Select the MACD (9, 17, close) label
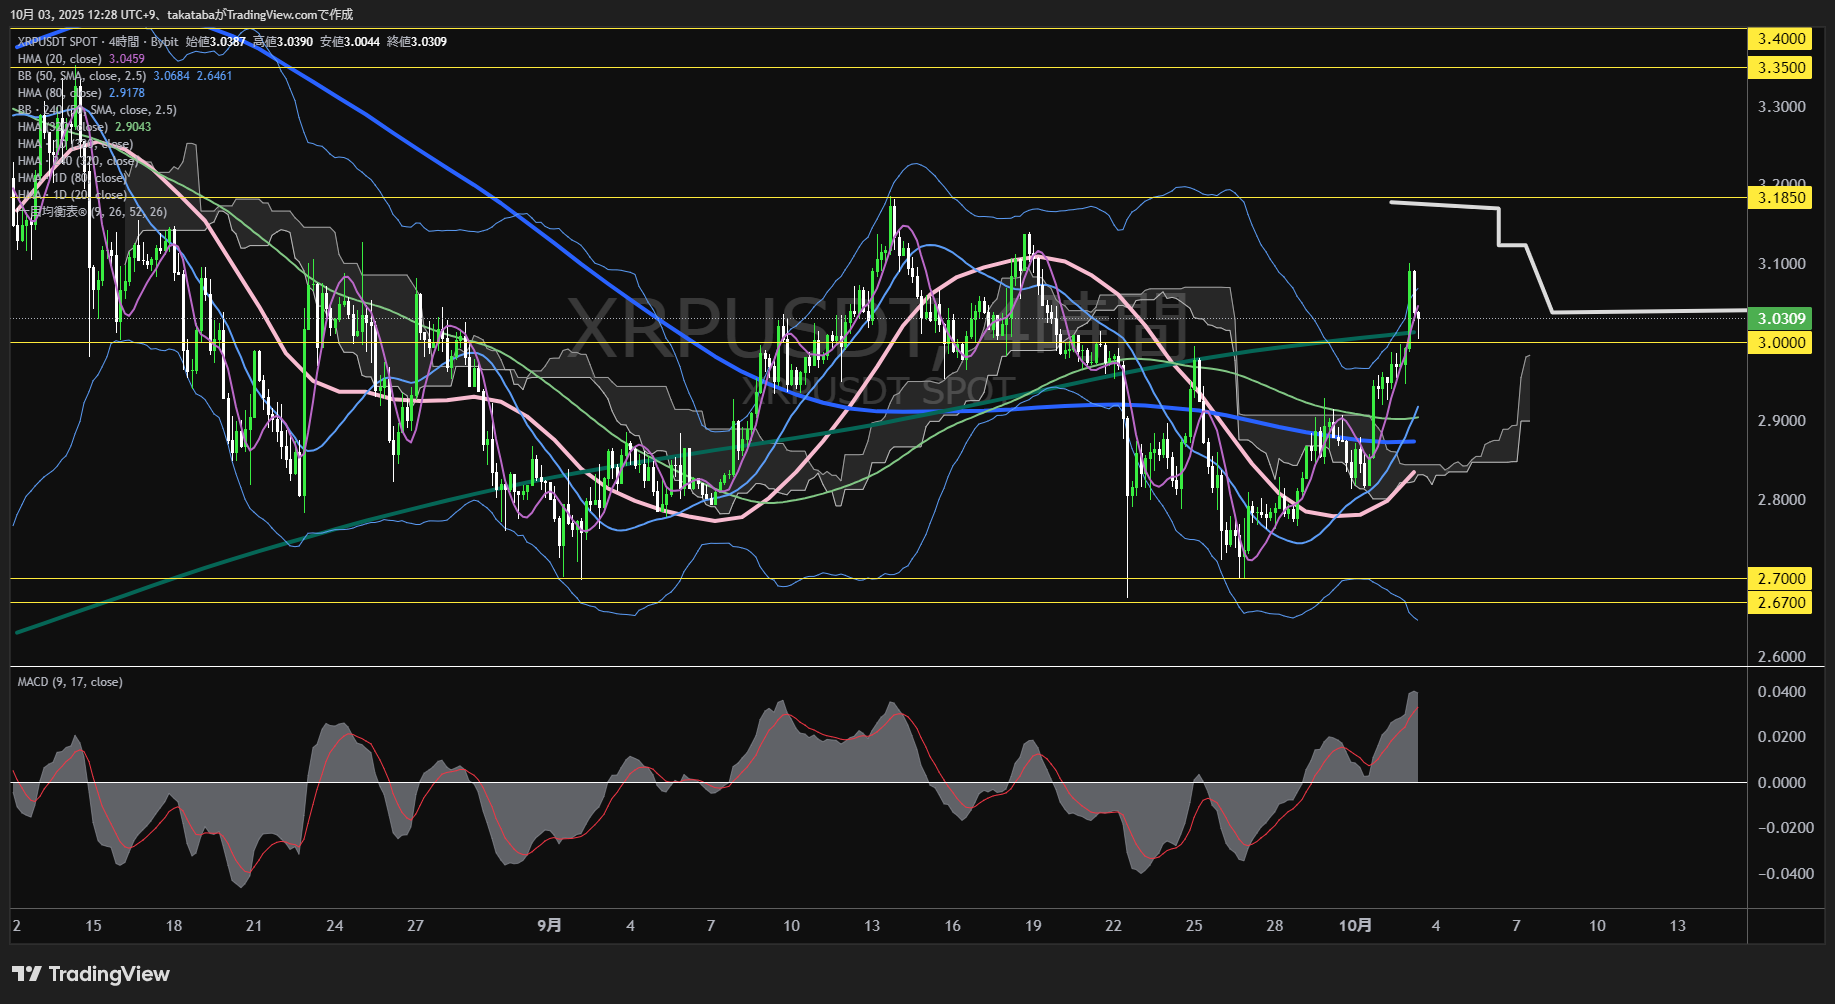Image resolution: width=1835 pixels, height=1004 pixels. (x=70, y=682)
